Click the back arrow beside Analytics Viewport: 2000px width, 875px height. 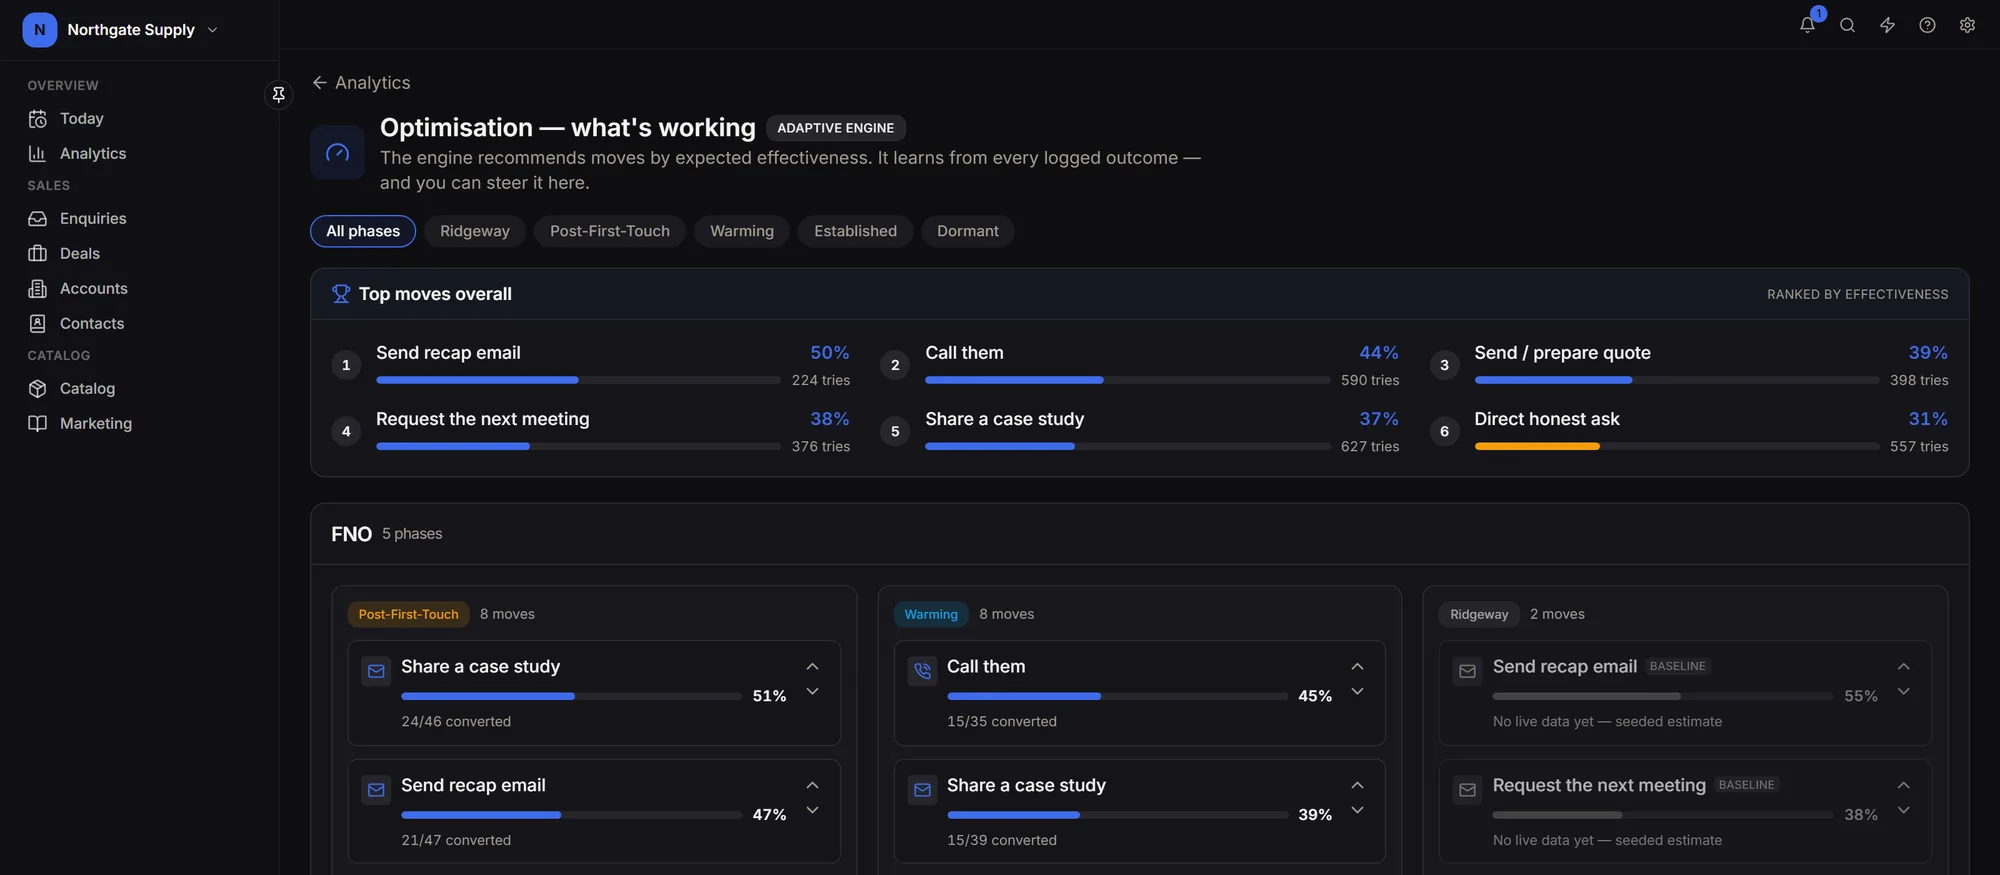coord(320,83)
